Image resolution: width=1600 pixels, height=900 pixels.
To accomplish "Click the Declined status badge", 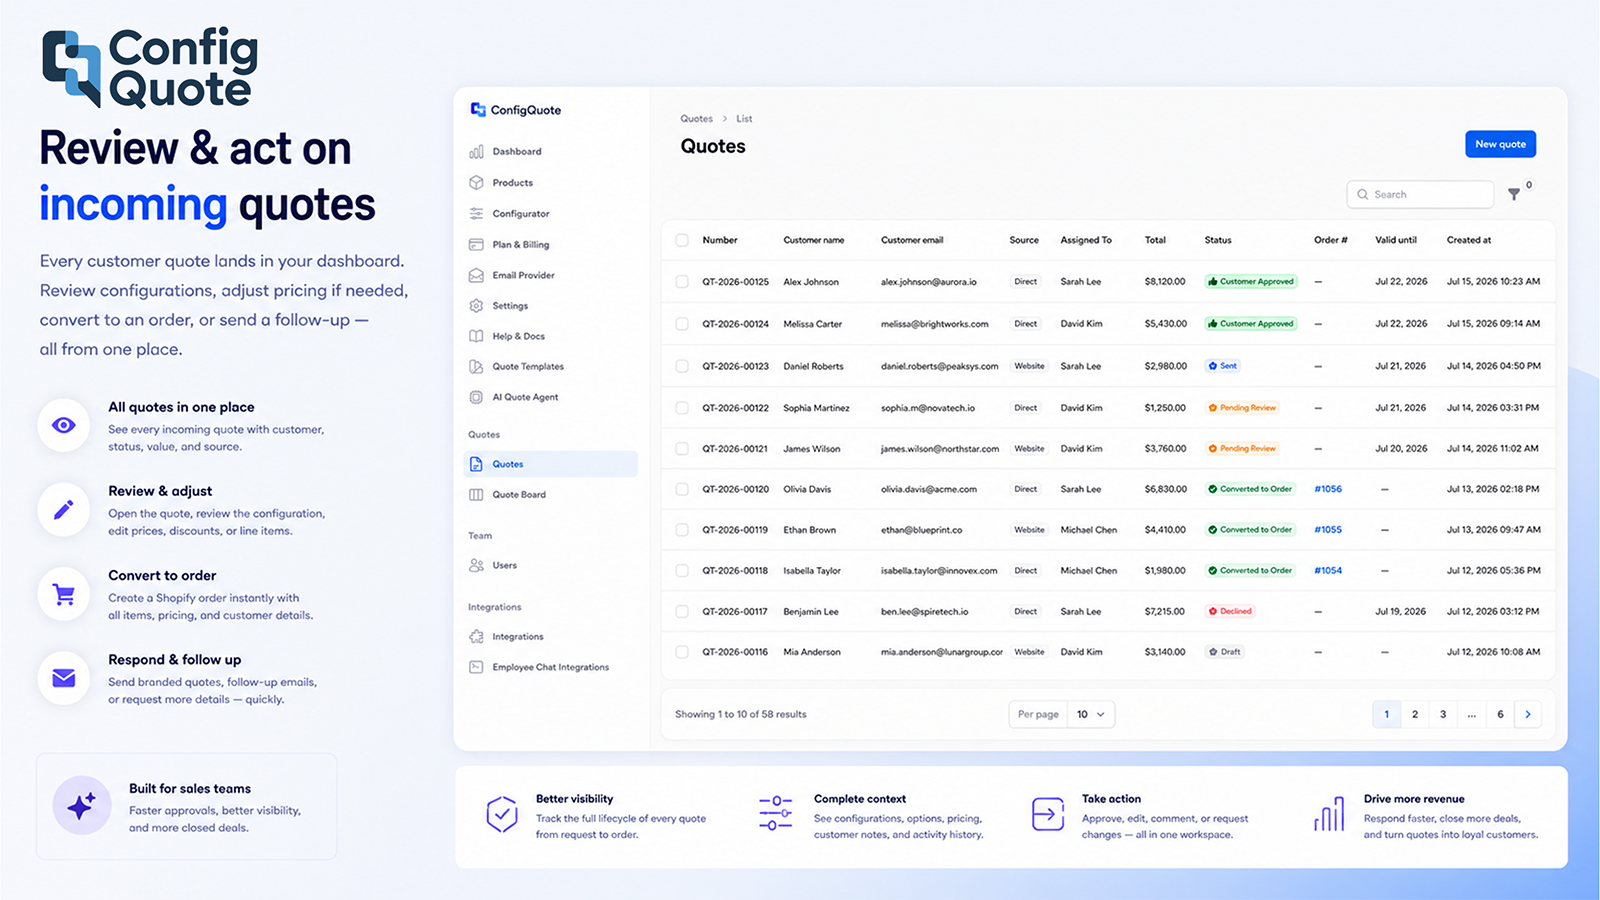I will point(1230,611).
